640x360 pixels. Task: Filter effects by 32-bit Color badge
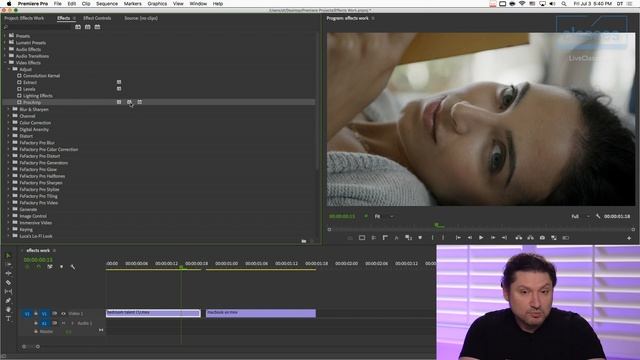point(88,27)
